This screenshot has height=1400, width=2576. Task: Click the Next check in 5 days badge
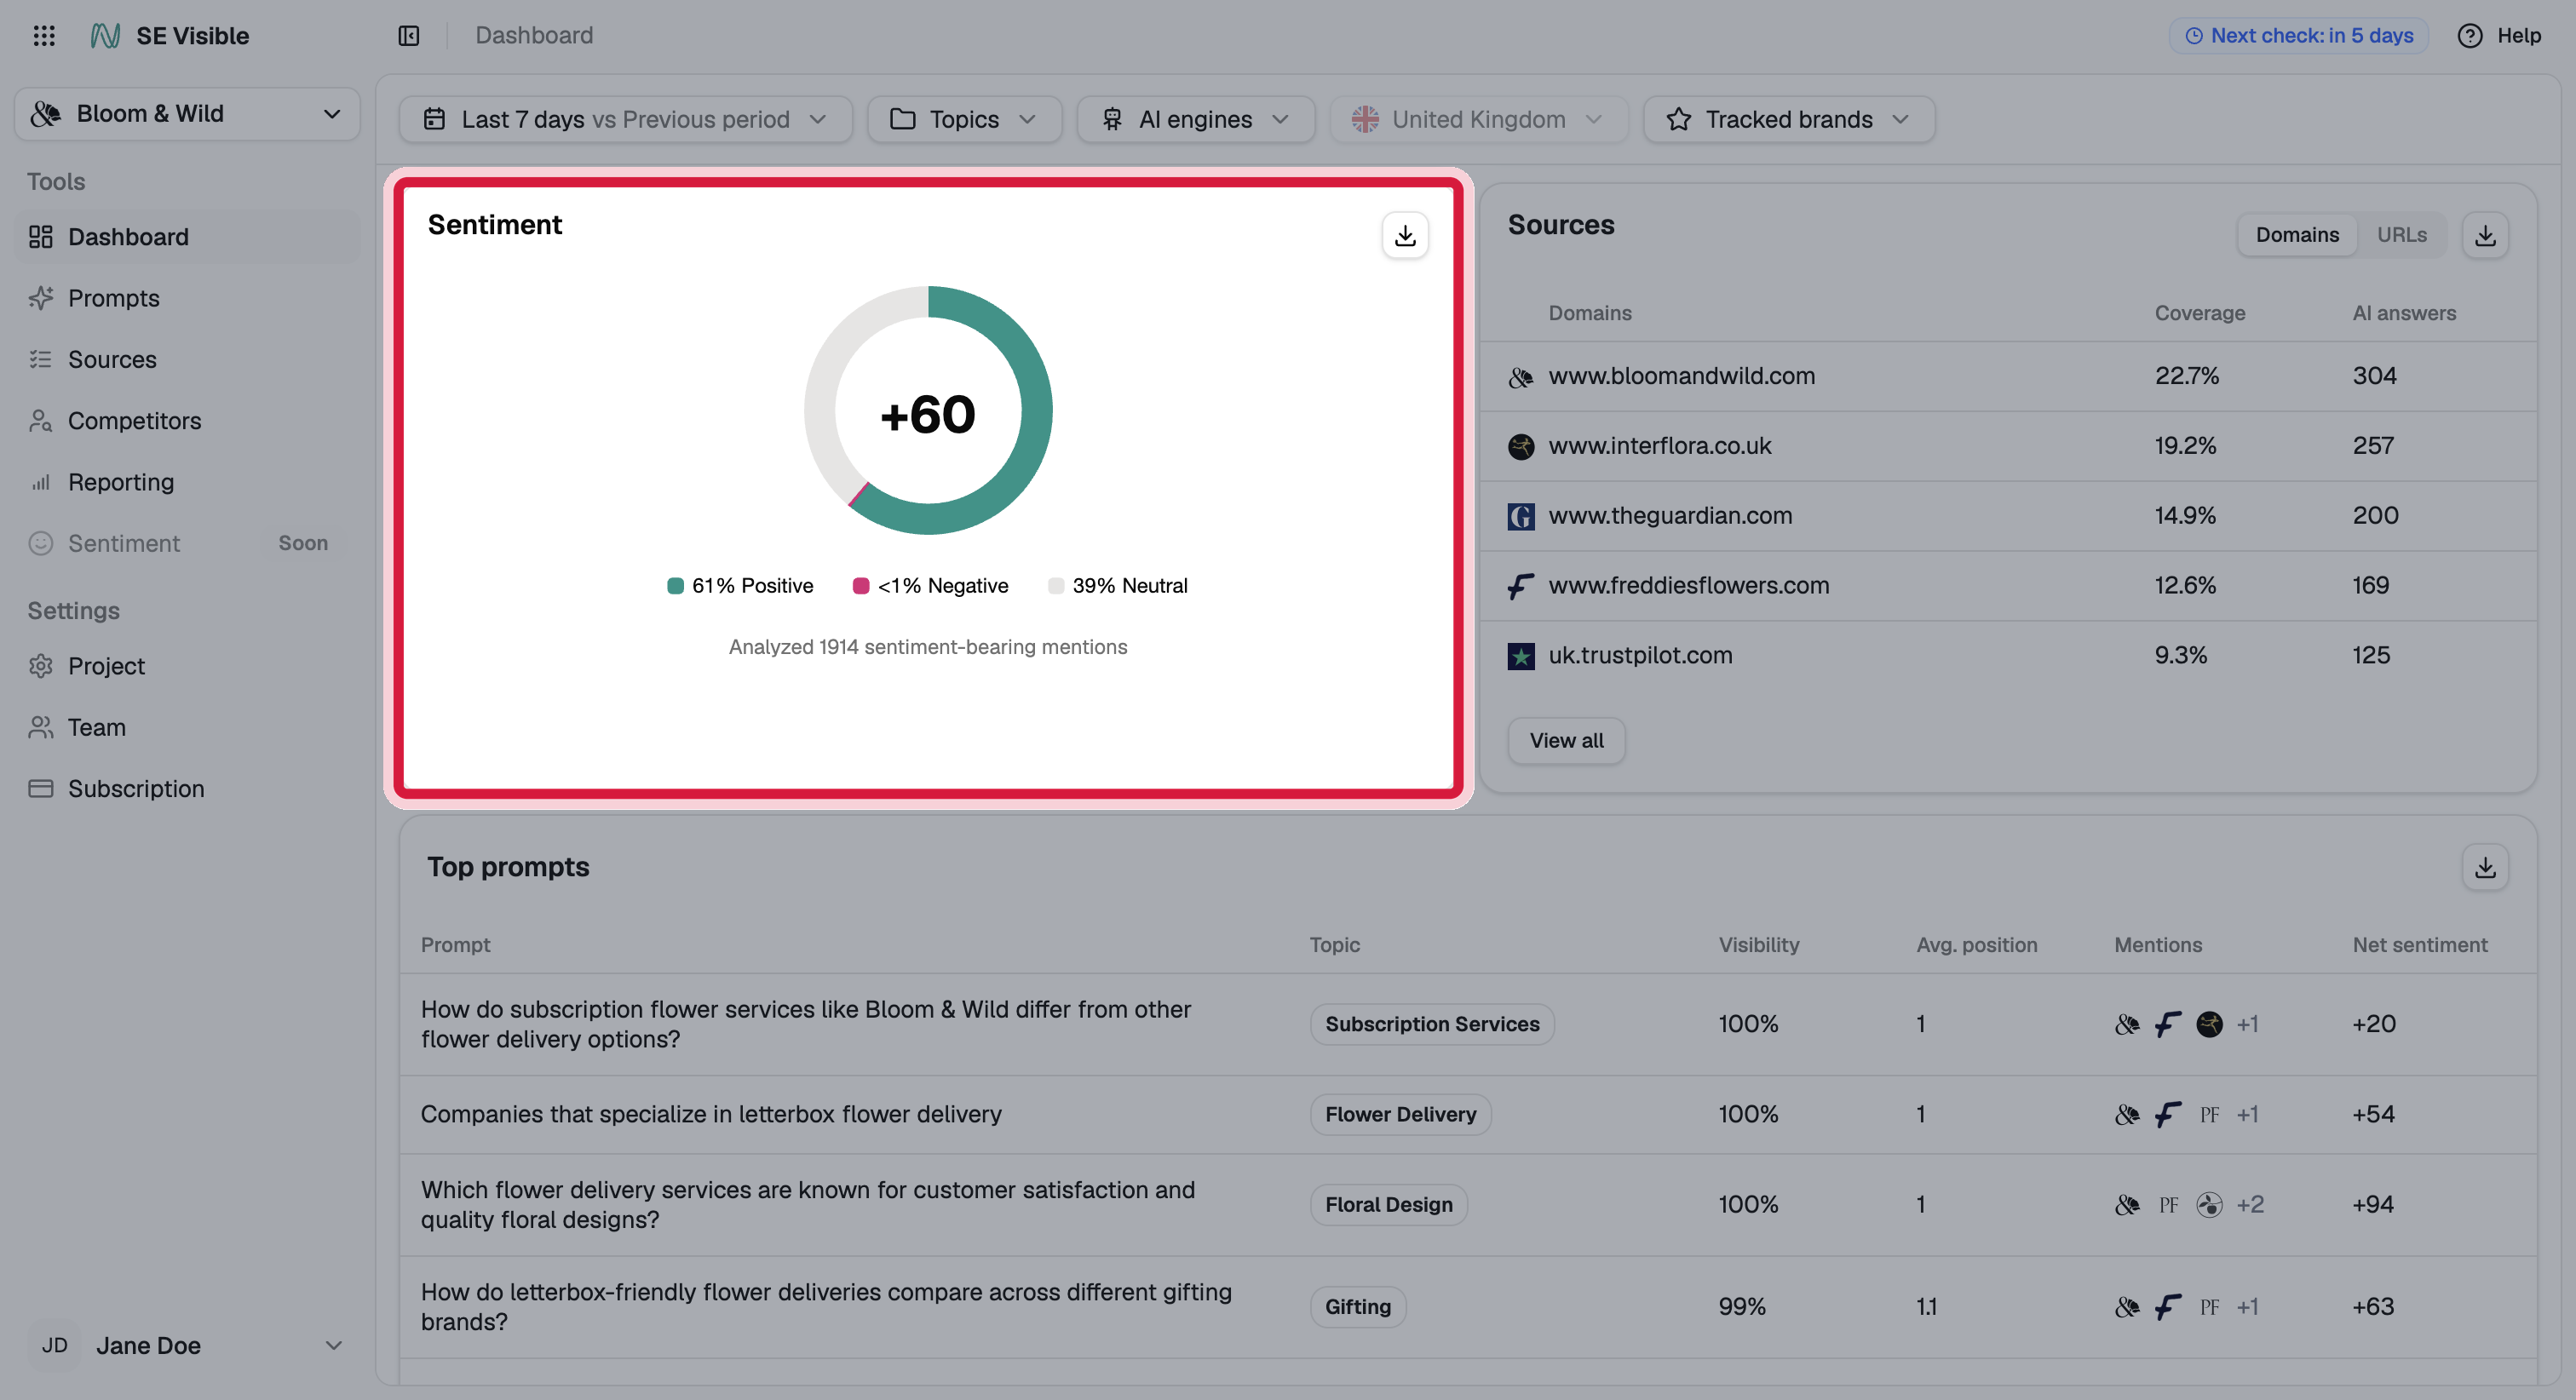(2298, 36)
